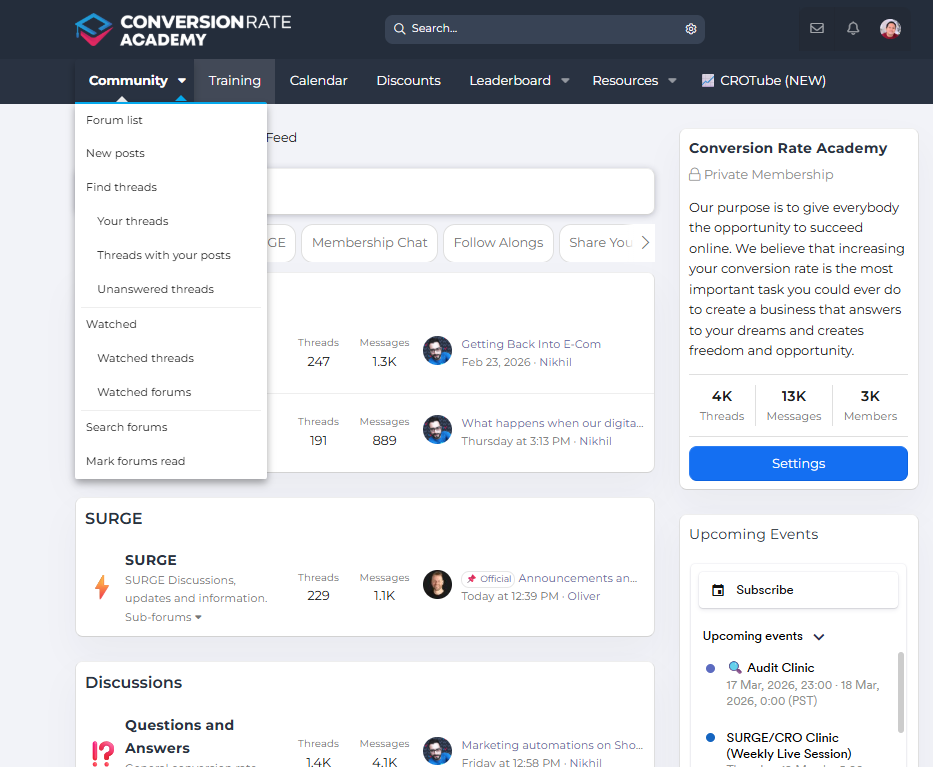
Task: Open the Leaderboard tab
Action: tap(510, 80)
